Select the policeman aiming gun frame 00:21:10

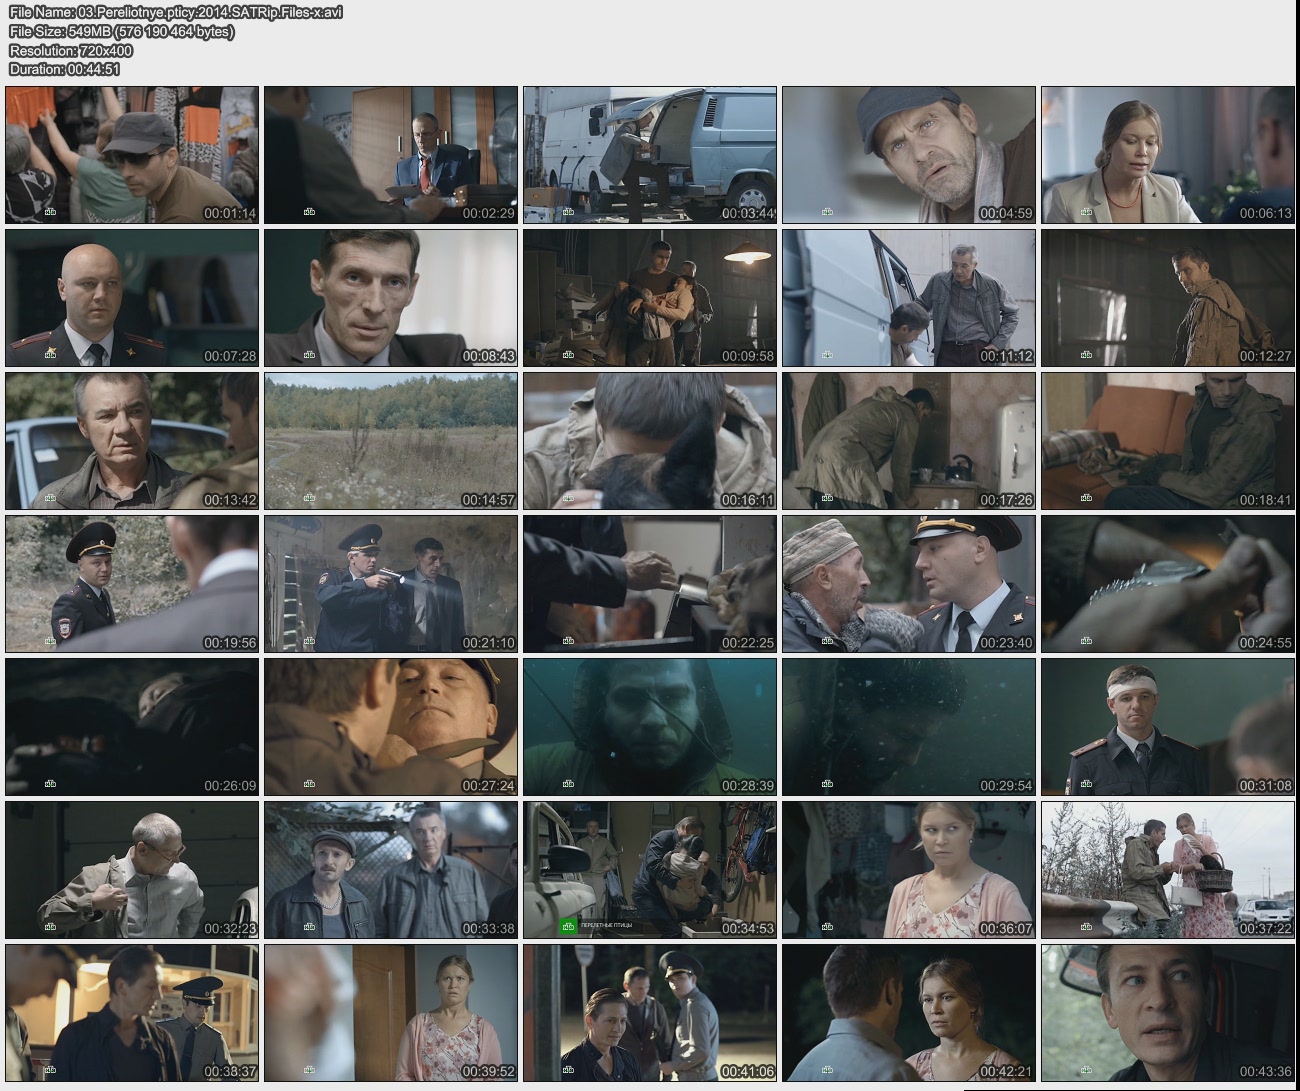pos(391,584)
